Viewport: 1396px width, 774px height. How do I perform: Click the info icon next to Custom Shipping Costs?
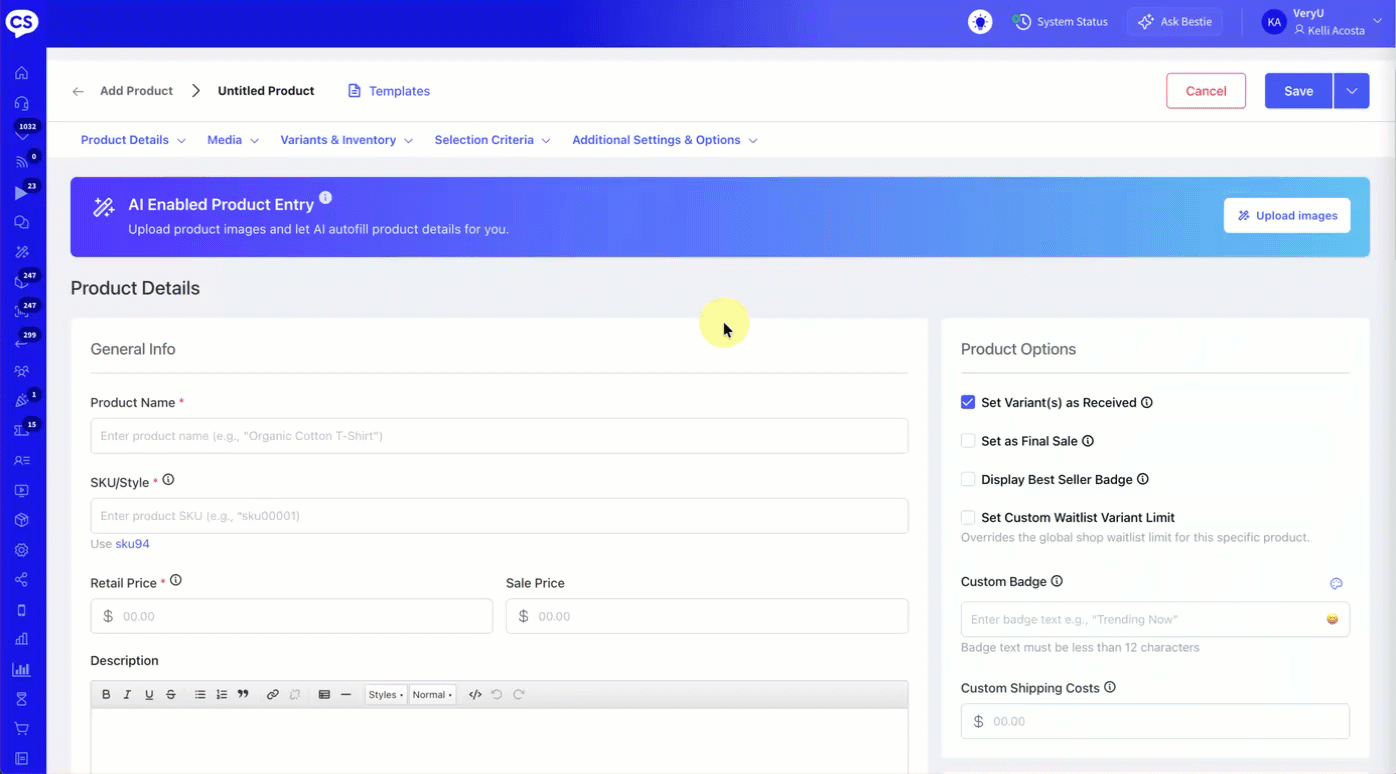coord(1110,688)
